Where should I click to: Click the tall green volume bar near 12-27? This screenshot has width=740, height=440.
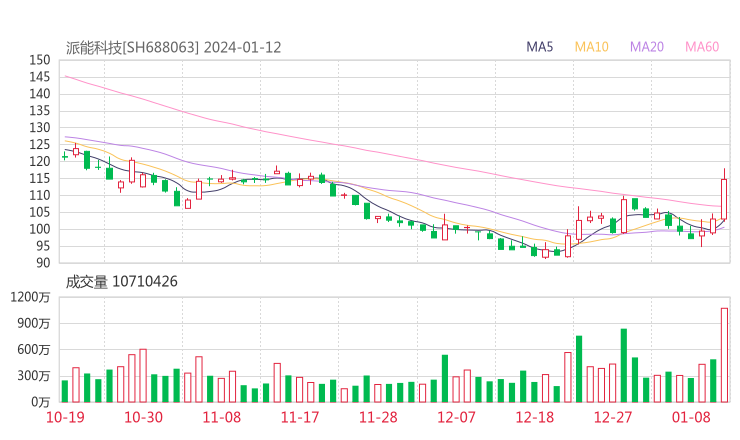click(x=623, y=365)
